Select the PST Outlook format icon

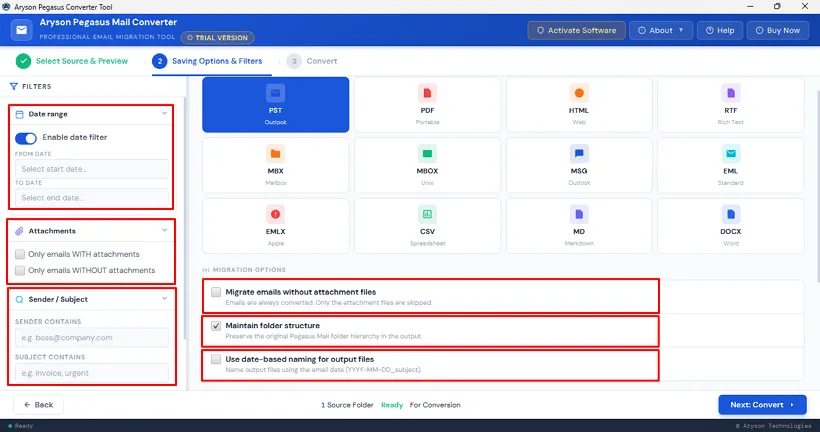point(275,93)
